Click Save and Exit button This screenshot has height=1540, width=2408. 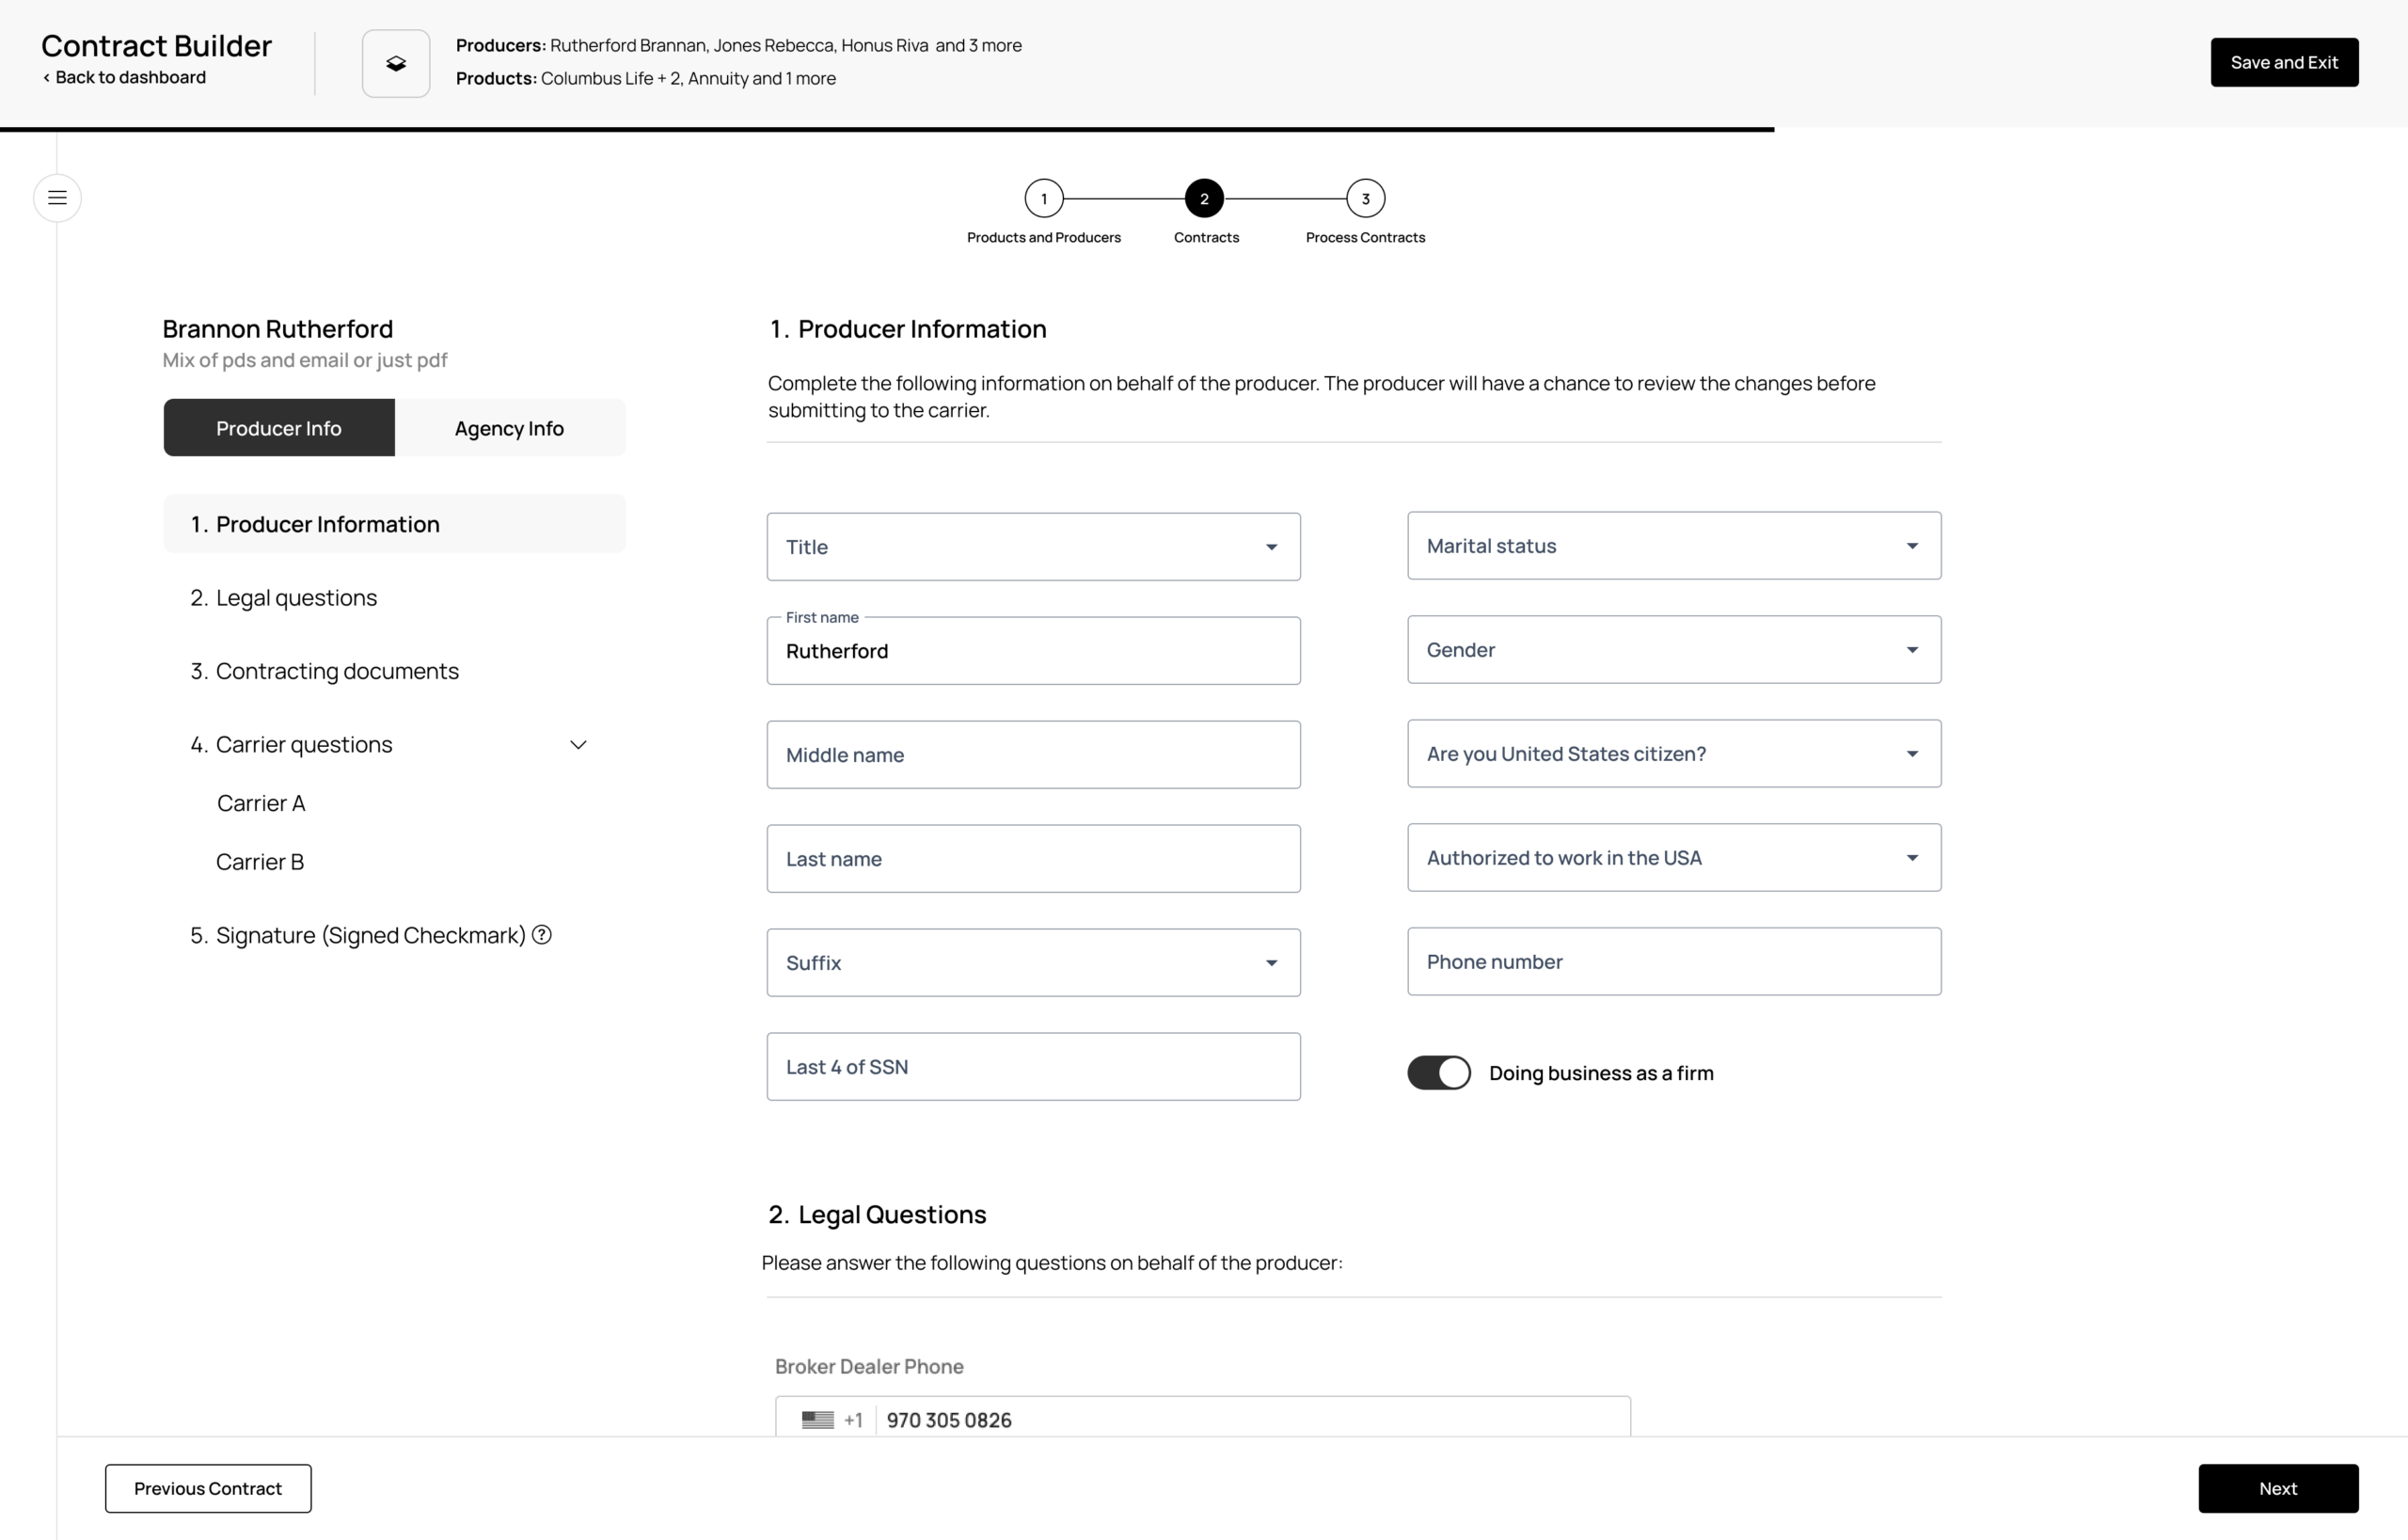point(2283,63)
